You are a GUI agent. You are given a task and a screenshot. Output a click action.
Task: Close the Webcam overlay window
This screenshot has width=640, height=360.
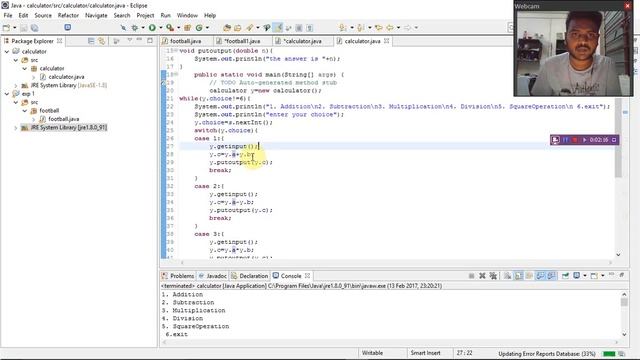[628, 6]
